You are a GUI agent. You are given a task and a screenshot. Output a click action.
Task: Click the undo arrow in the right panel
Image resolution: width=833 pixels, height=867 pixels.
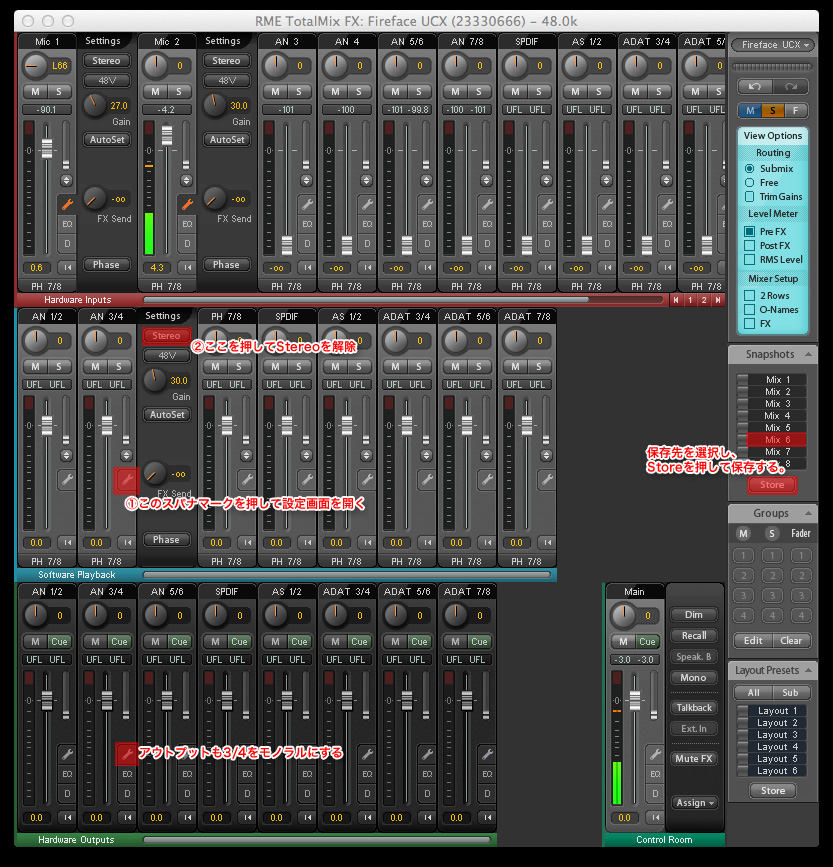(x=754, y=87)
